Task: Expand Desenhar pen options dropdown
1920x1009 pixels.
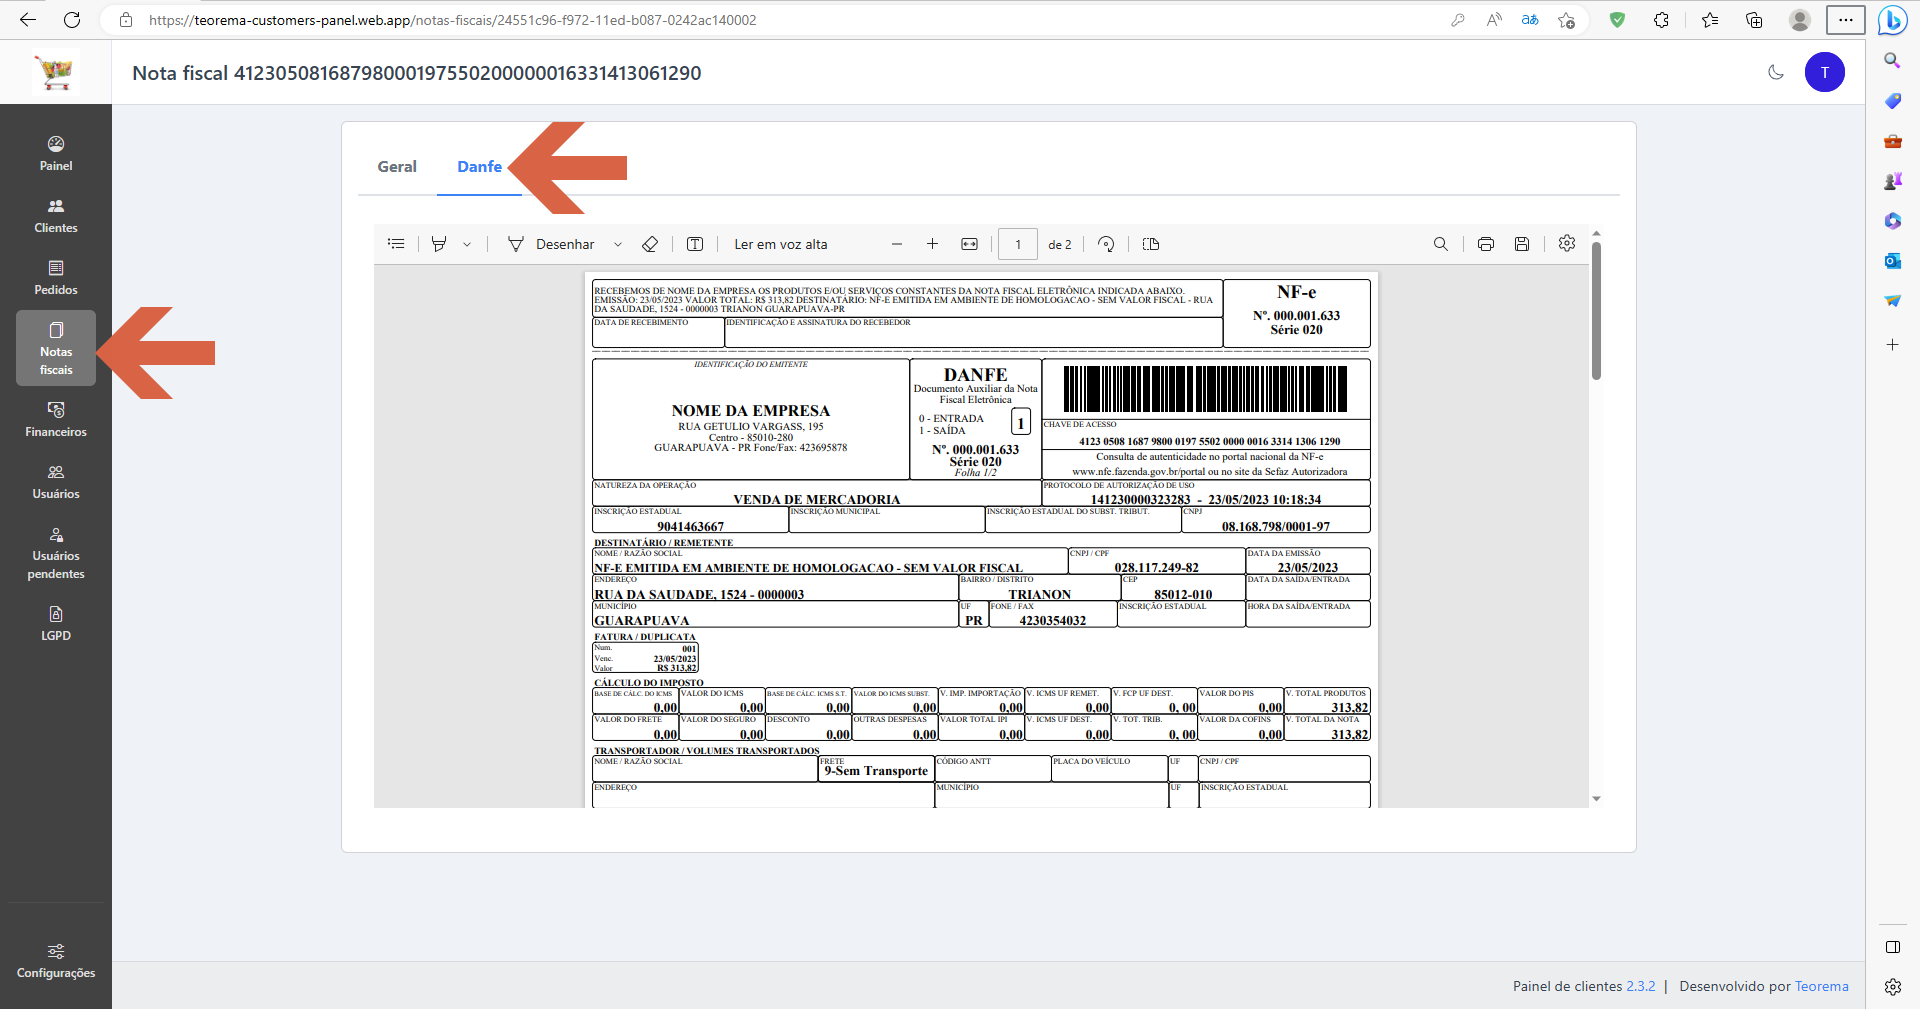Action: (618, 244)
